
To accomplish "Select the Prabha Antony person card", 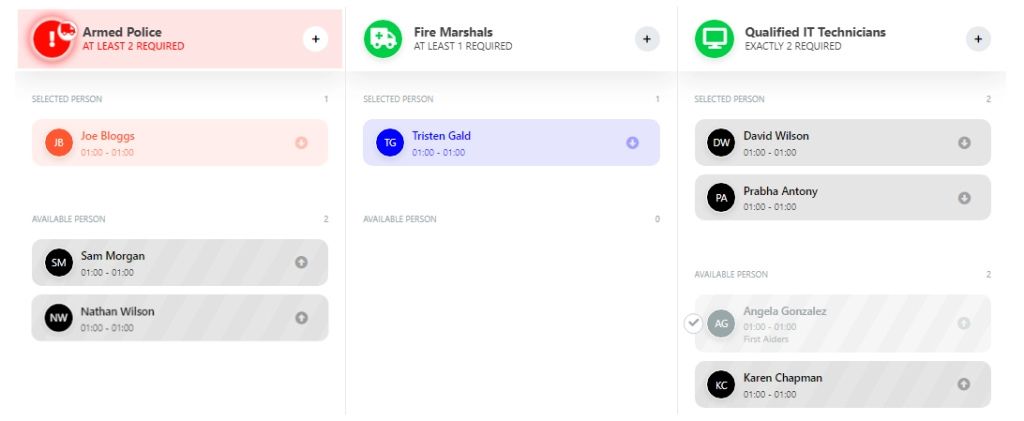I will [840, 198].
